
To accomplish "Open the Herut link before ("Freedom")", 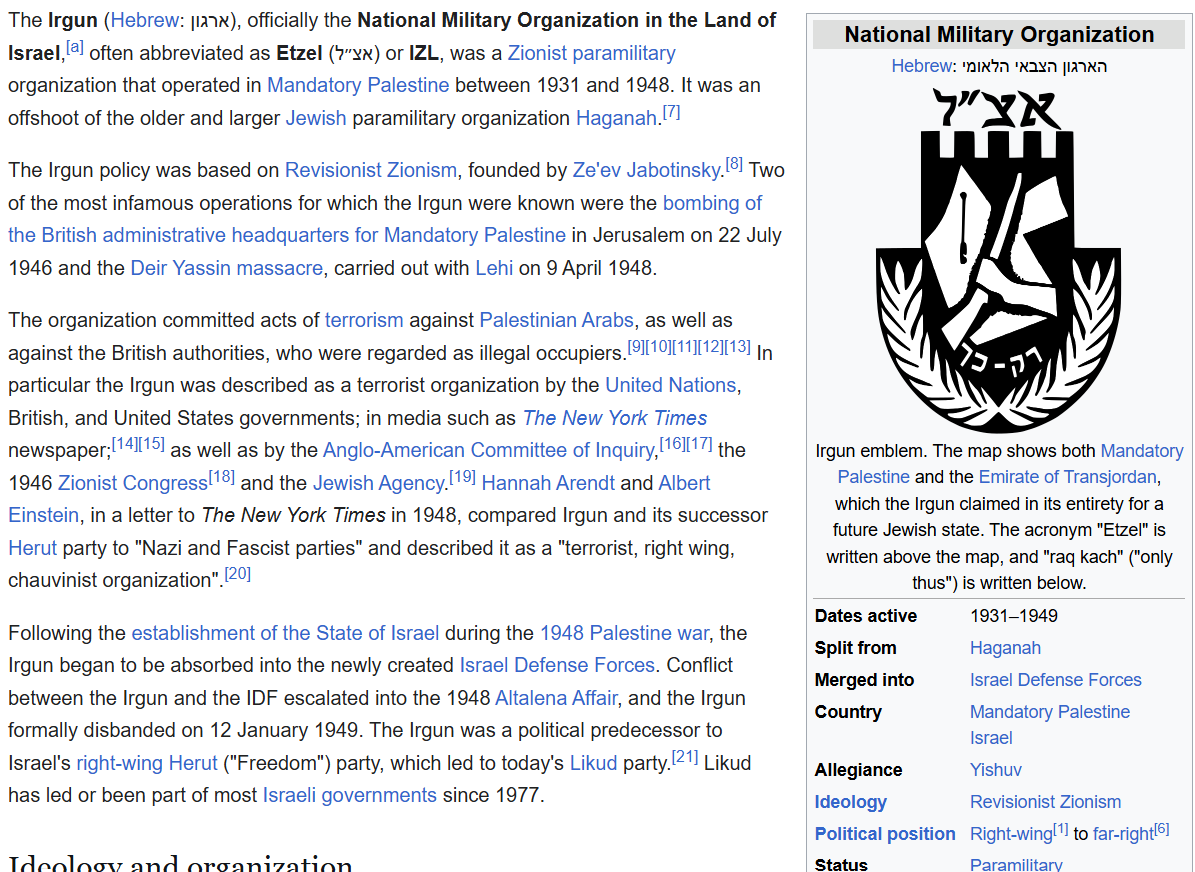I will (x=193, y=763).
